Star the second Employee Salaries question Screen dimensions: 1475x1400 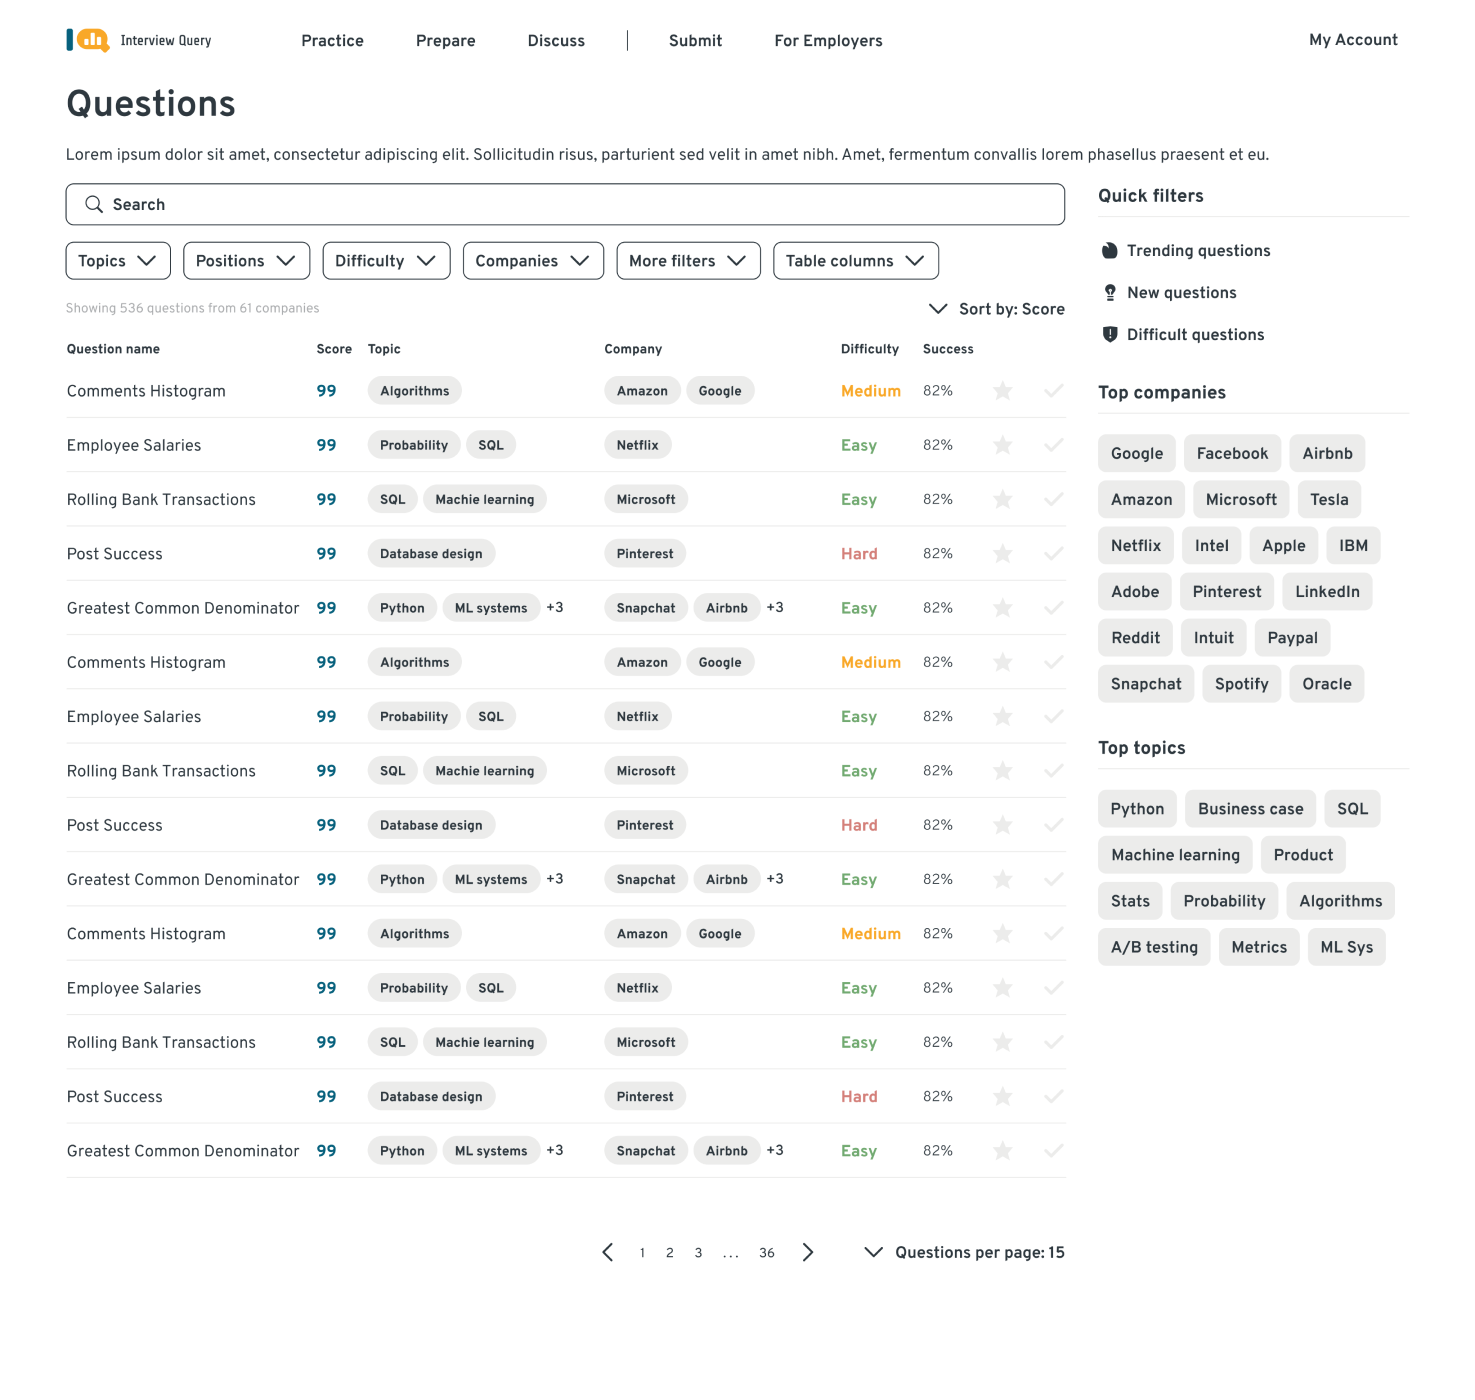tap(1003, 717)
